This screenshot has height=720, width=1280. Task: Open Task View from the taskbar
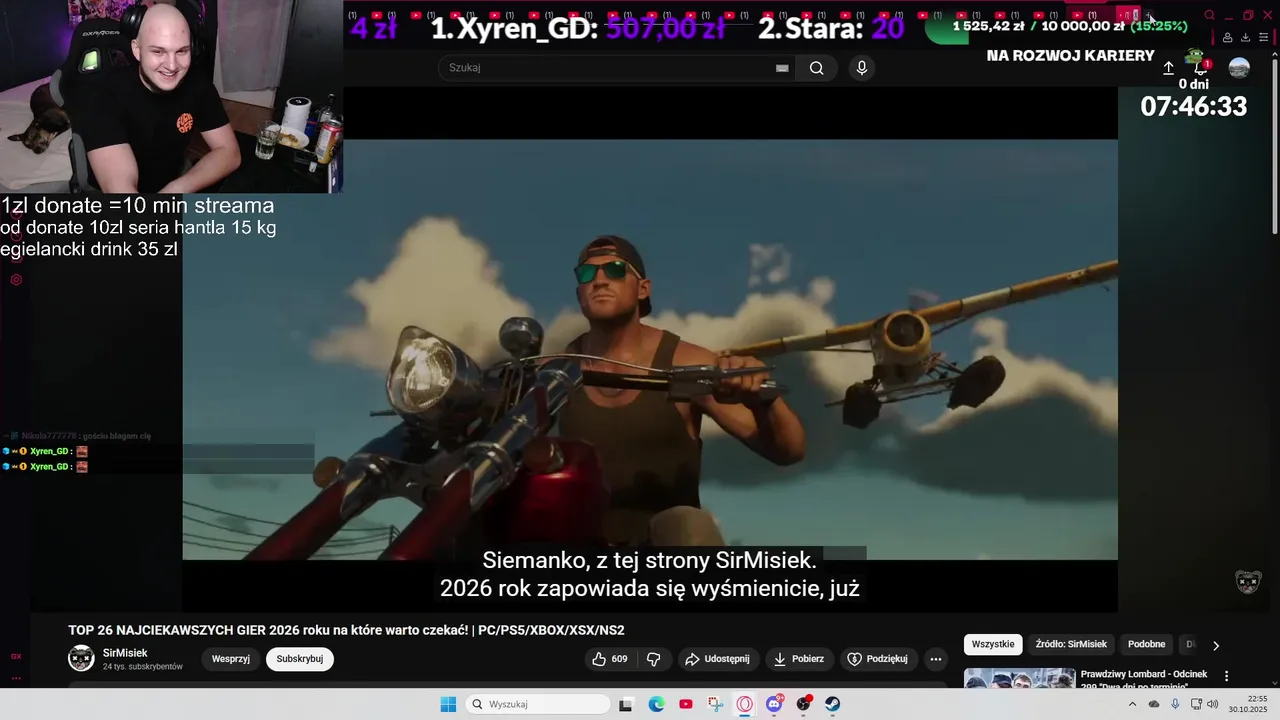[626, 704]
